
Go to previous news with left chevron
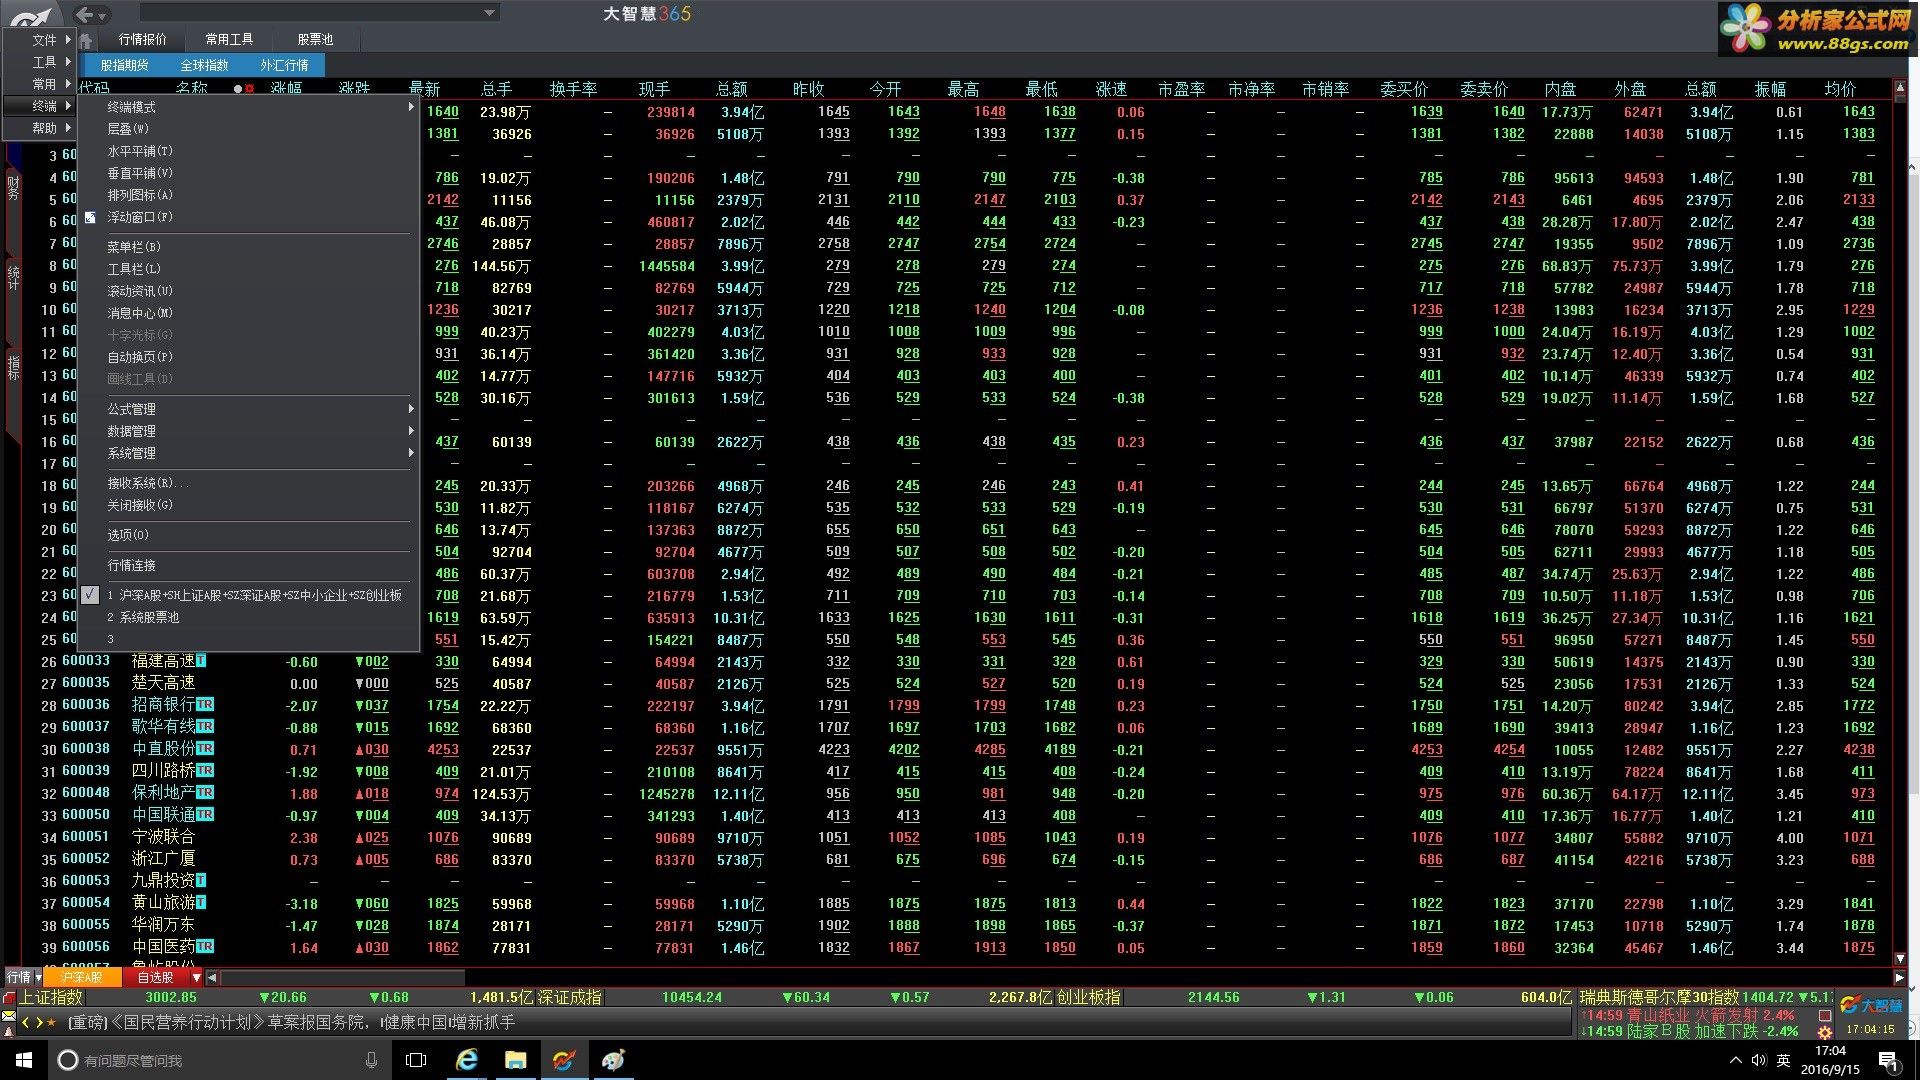point(27,1022)
